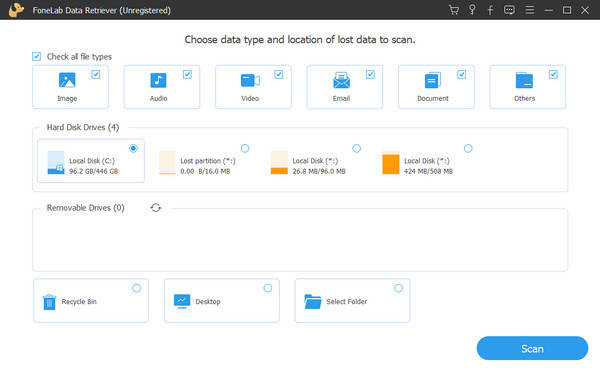Click the 96.2 GB/446 GB size text

click(94, 171)
